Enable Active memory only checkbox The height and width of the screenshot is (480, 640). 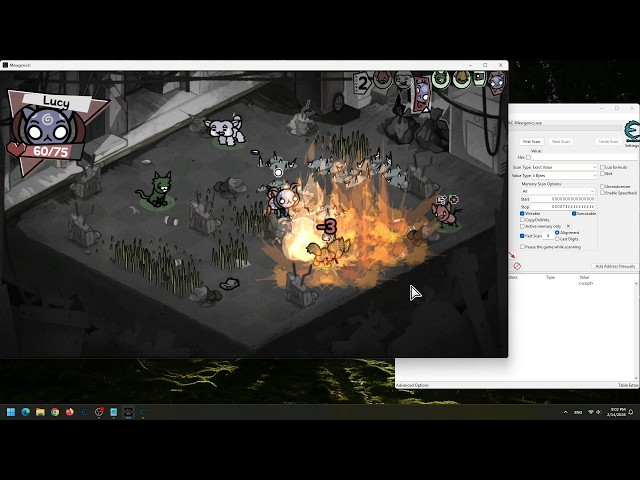522,226
